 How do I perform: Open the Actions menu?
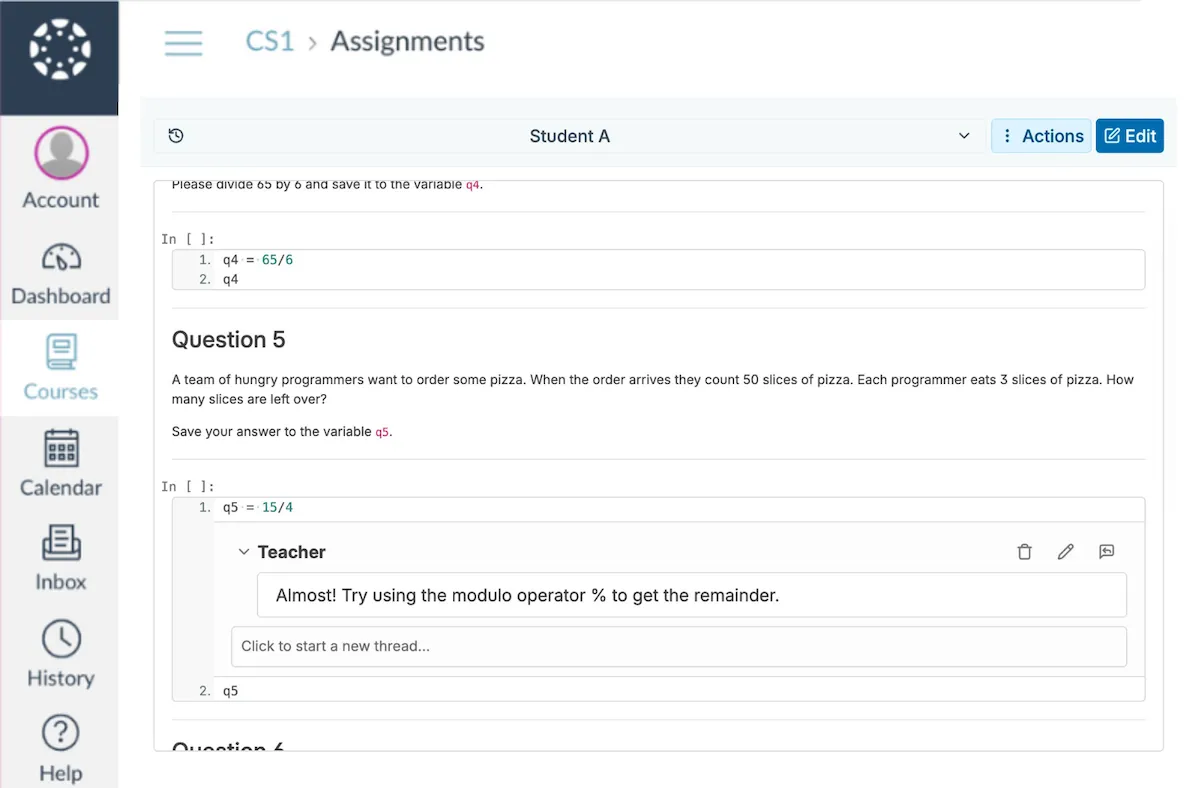tap(1041, 135)
